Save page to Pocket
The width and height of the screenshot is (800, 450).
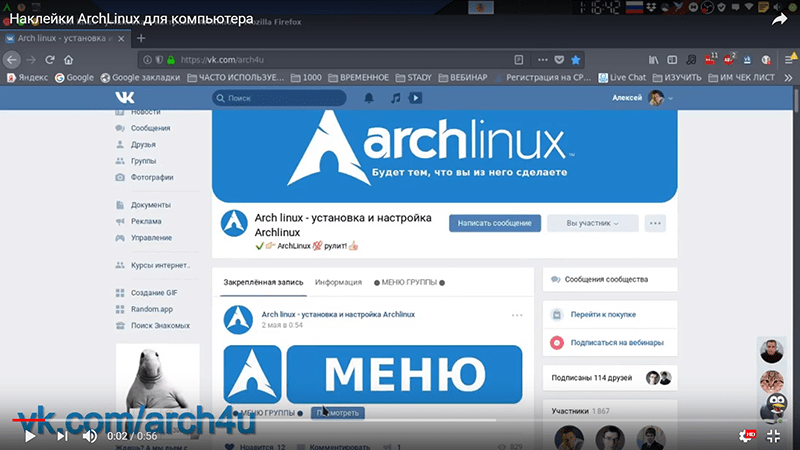tap(559, 60)
